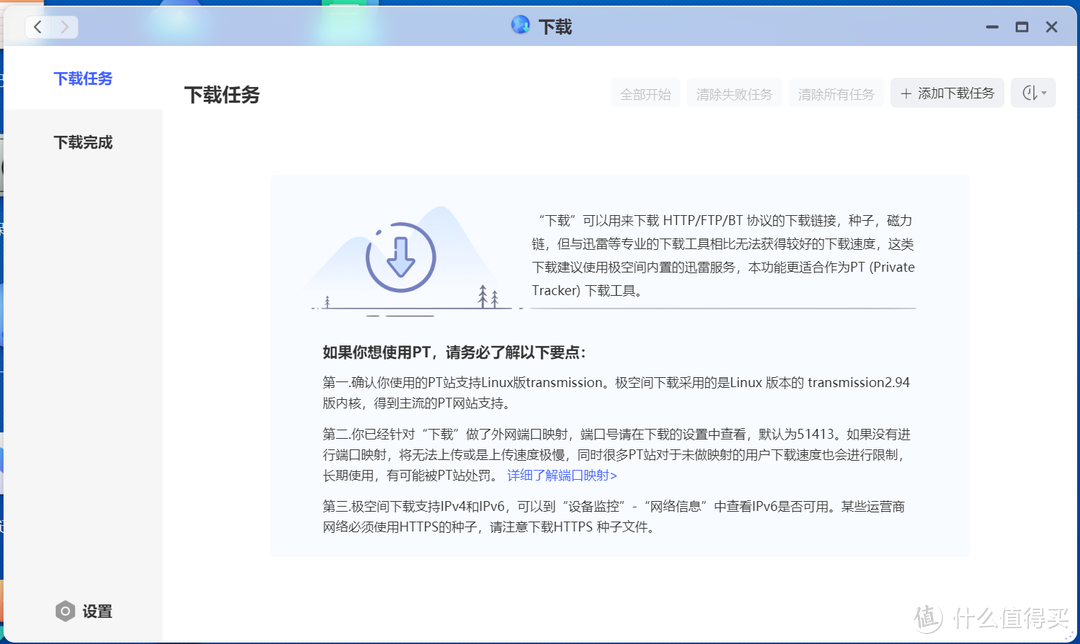This screenshot has height=644, width=1080.
Task: Click the plus icon in 添加下载任务
Action: 906,94
